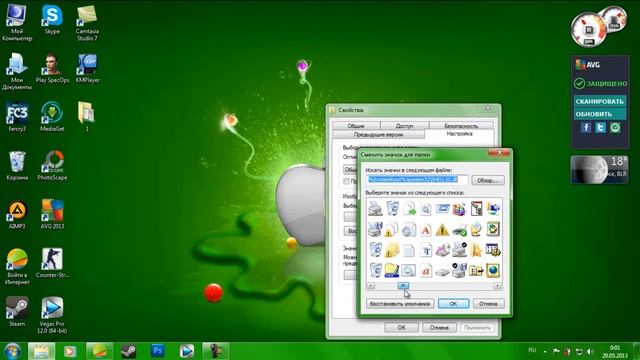640x360 pixels.
Task: Select the PhotoScape desktop icon
Action: coord(52,166)
